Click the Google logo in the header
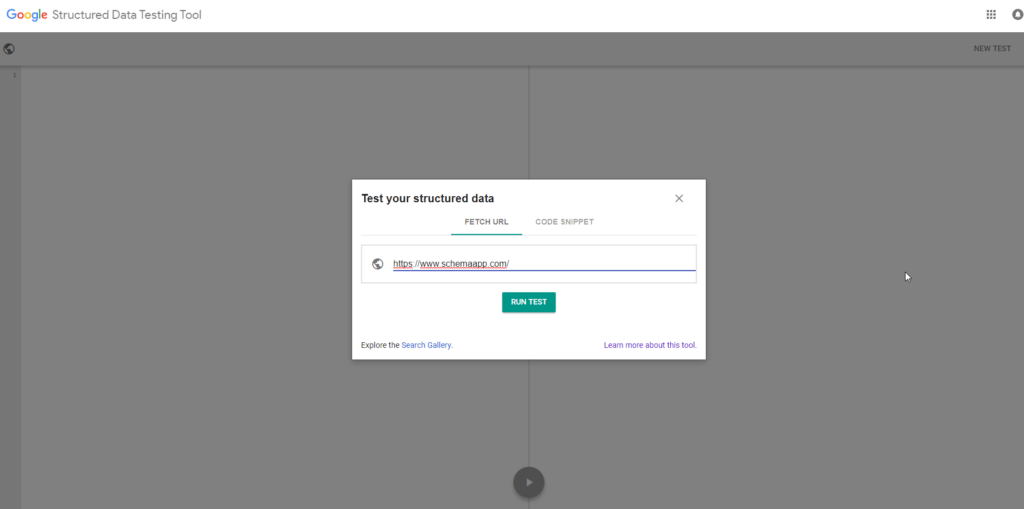The width and height of the screenshot is (1024, 509). [27, 15]
